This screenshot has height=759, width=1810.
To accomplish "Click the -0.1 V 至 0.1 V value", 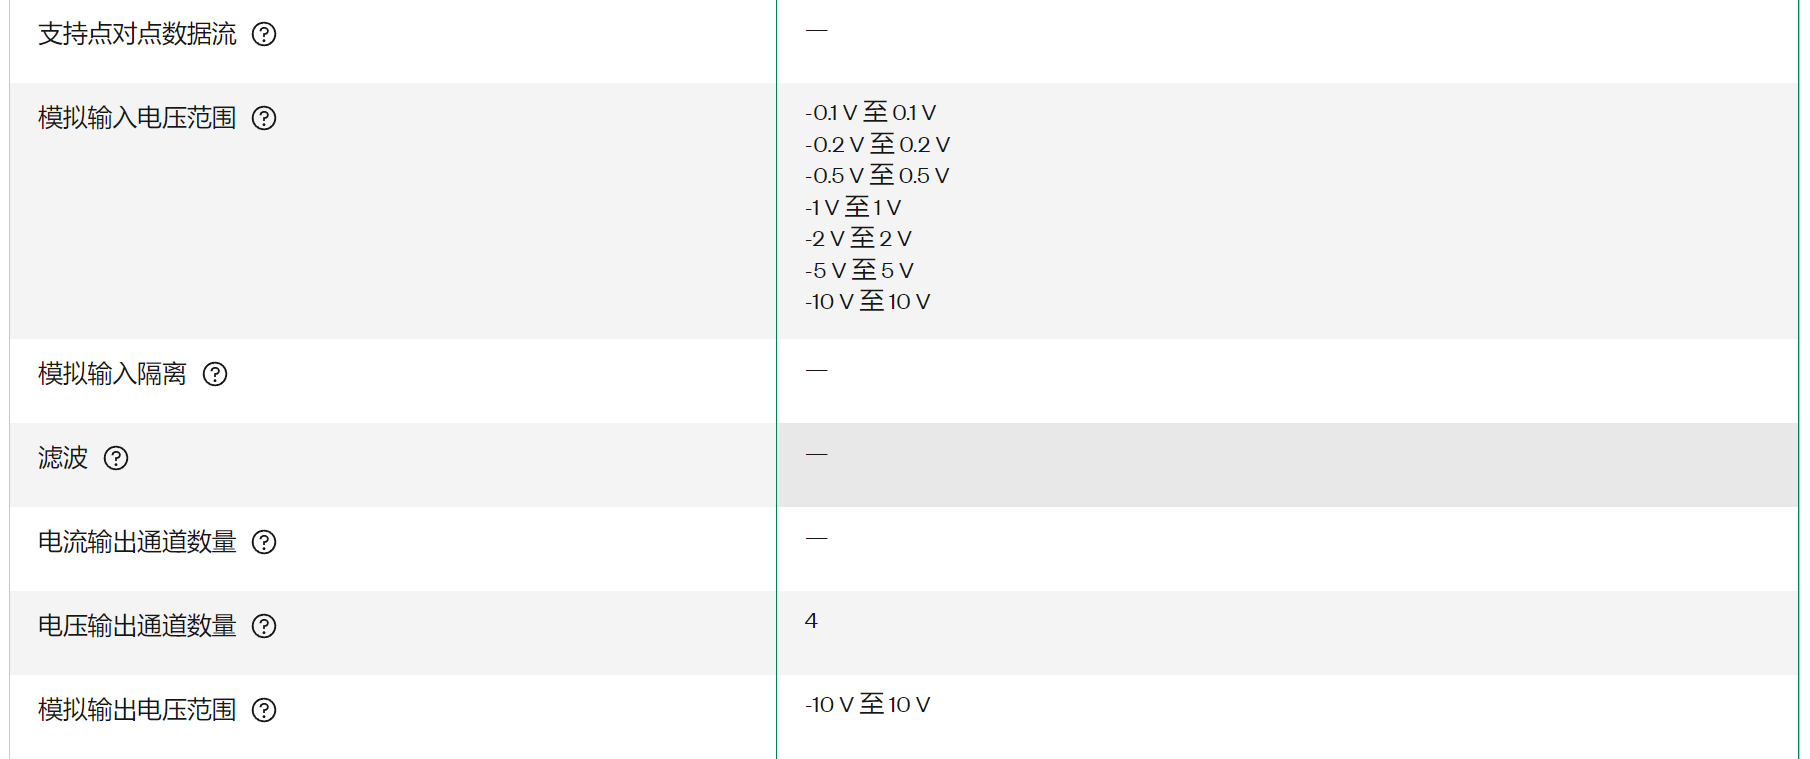I will click(871, 112).
